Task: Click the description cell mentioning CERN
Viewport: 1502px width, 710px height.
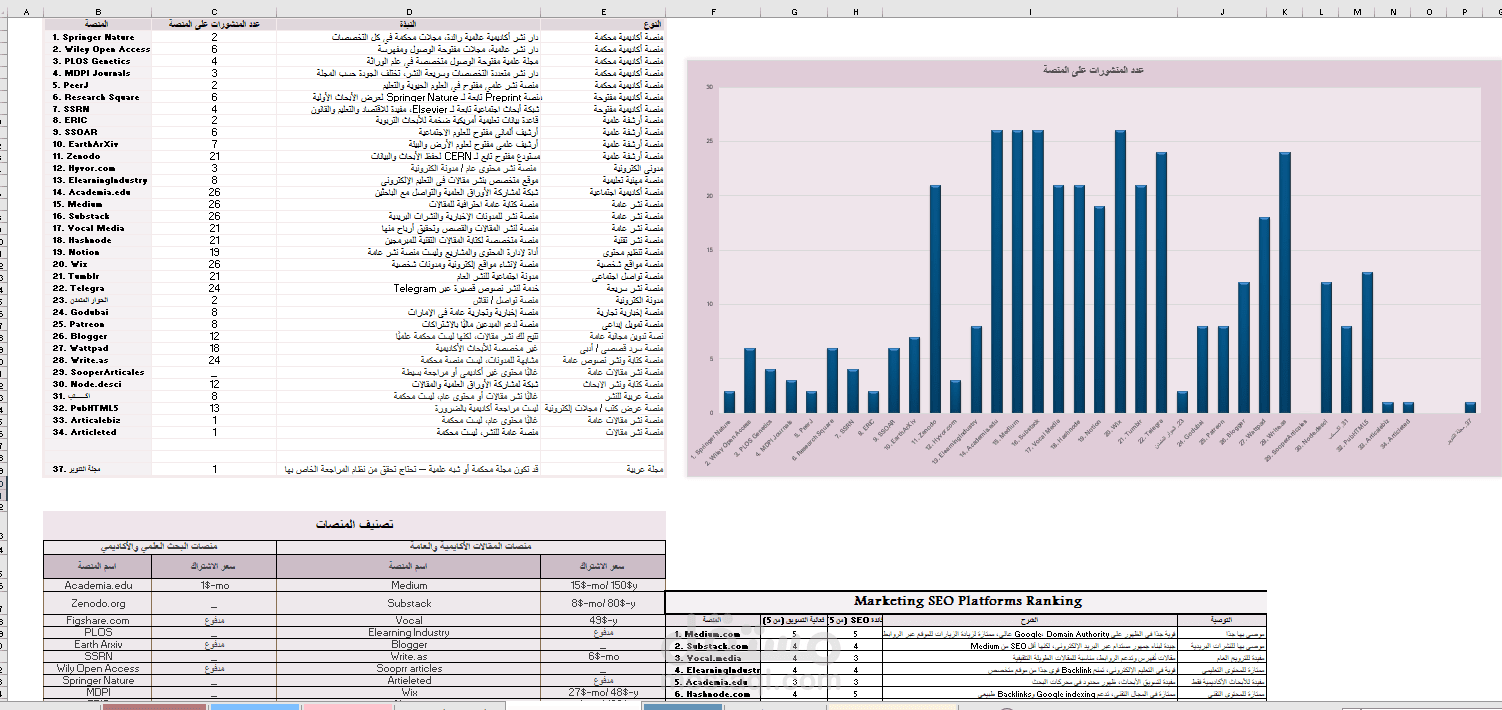Action: tap(408, 156)
